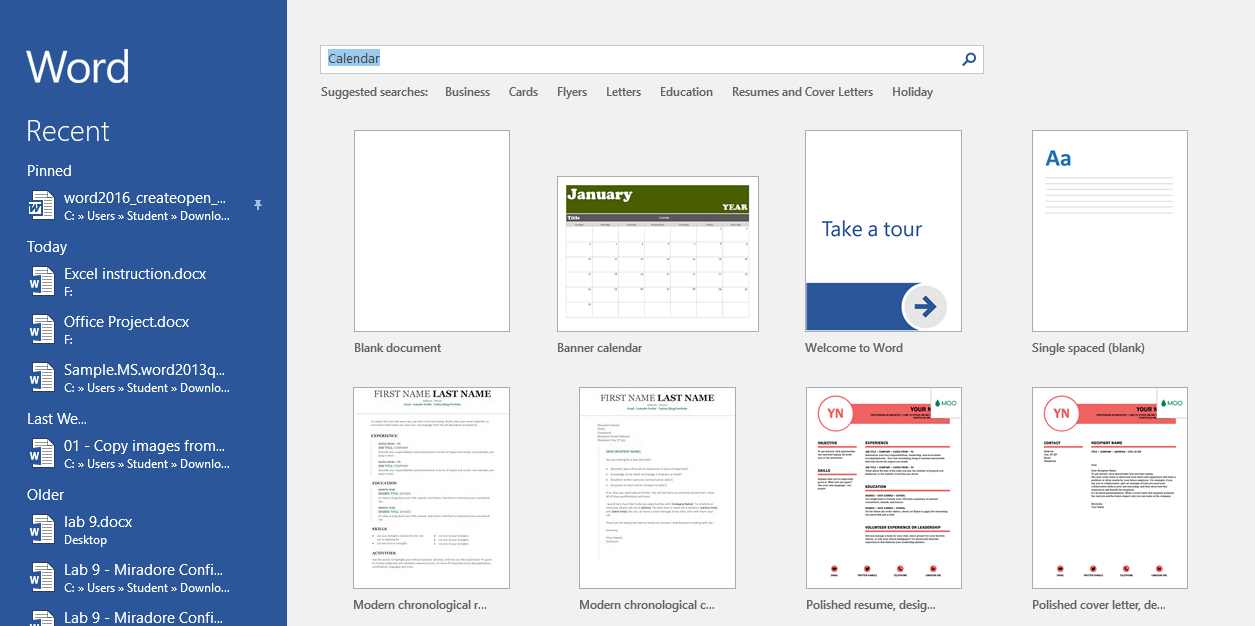Click the Welcome to Word caption
The image size is (1255, 626).
tap(854, 348)
